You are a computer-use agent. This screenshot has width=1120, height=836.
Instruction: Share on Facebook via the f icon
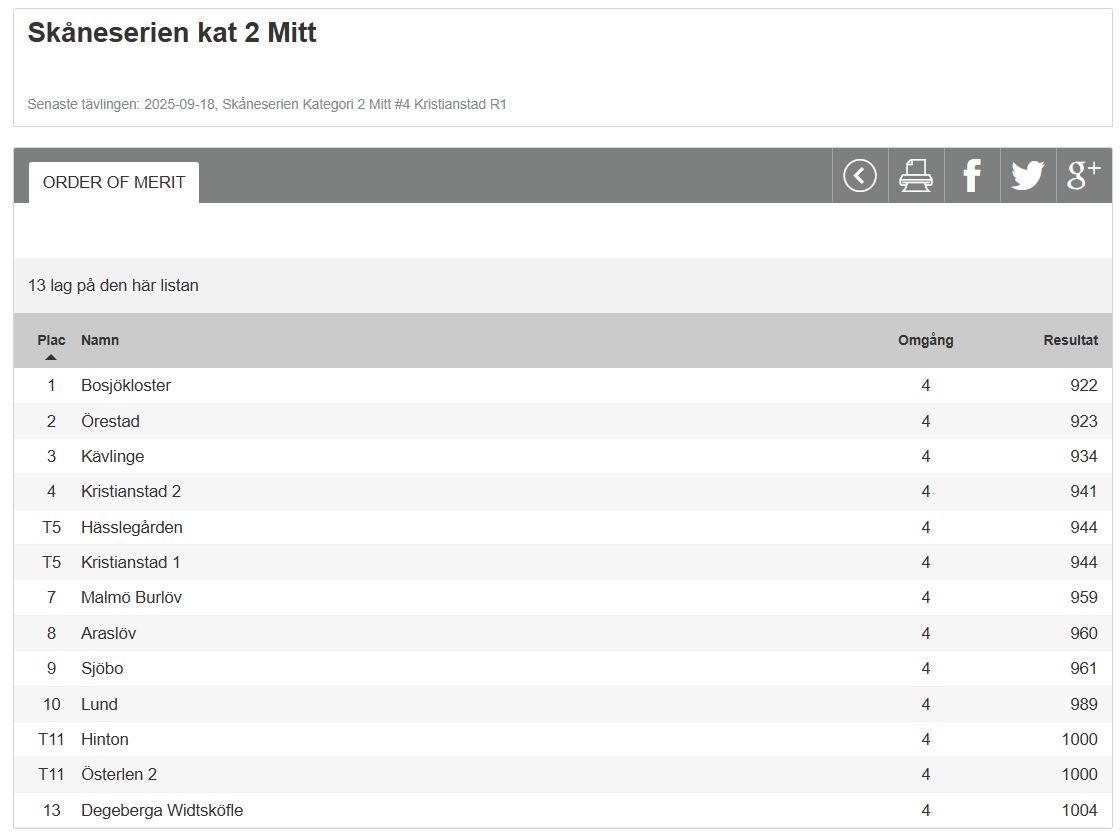(x=971, y=176)
